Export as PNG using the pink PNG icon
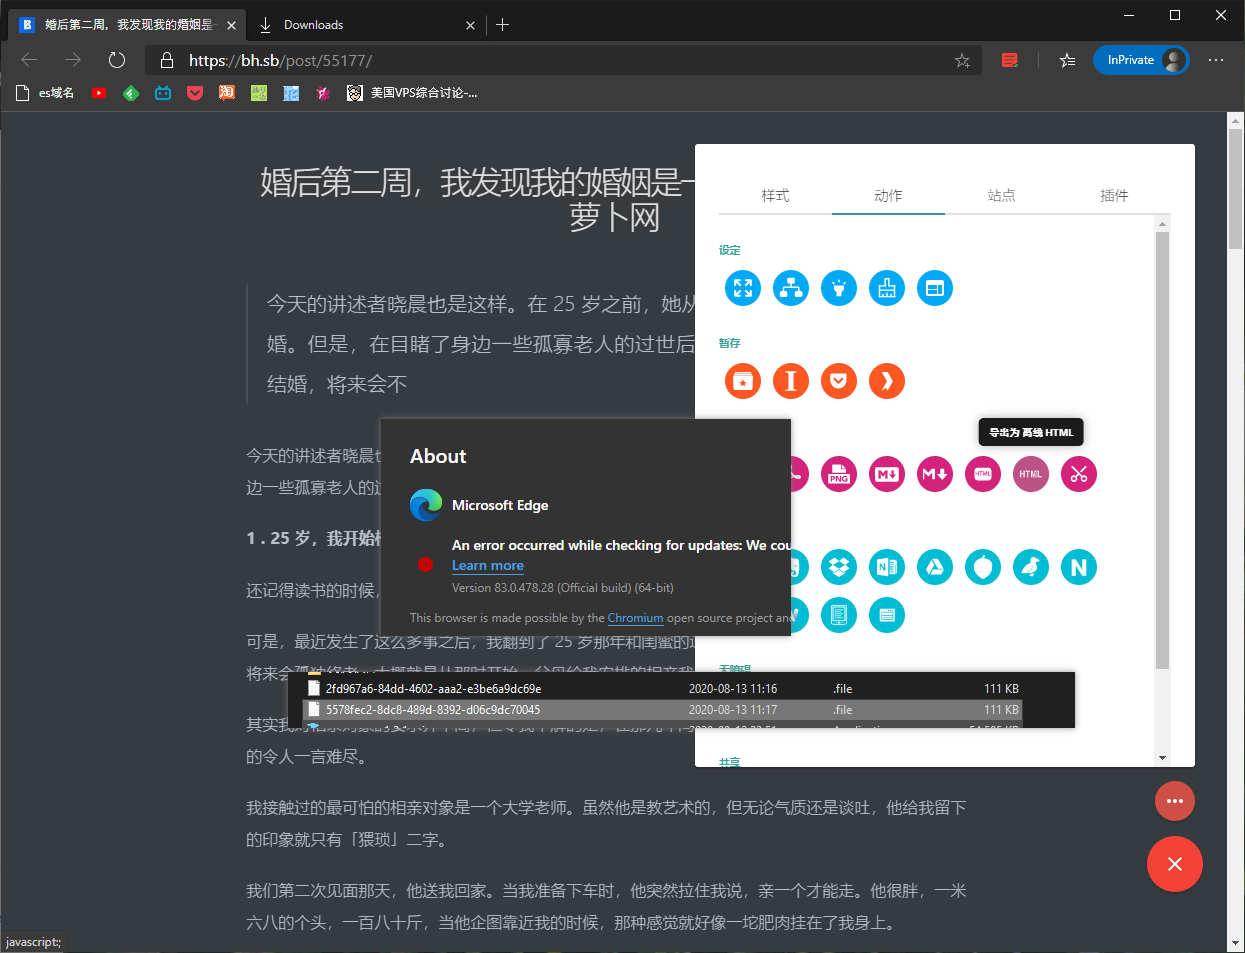This screenshot has width=1245, height=953. click(839, 474)
